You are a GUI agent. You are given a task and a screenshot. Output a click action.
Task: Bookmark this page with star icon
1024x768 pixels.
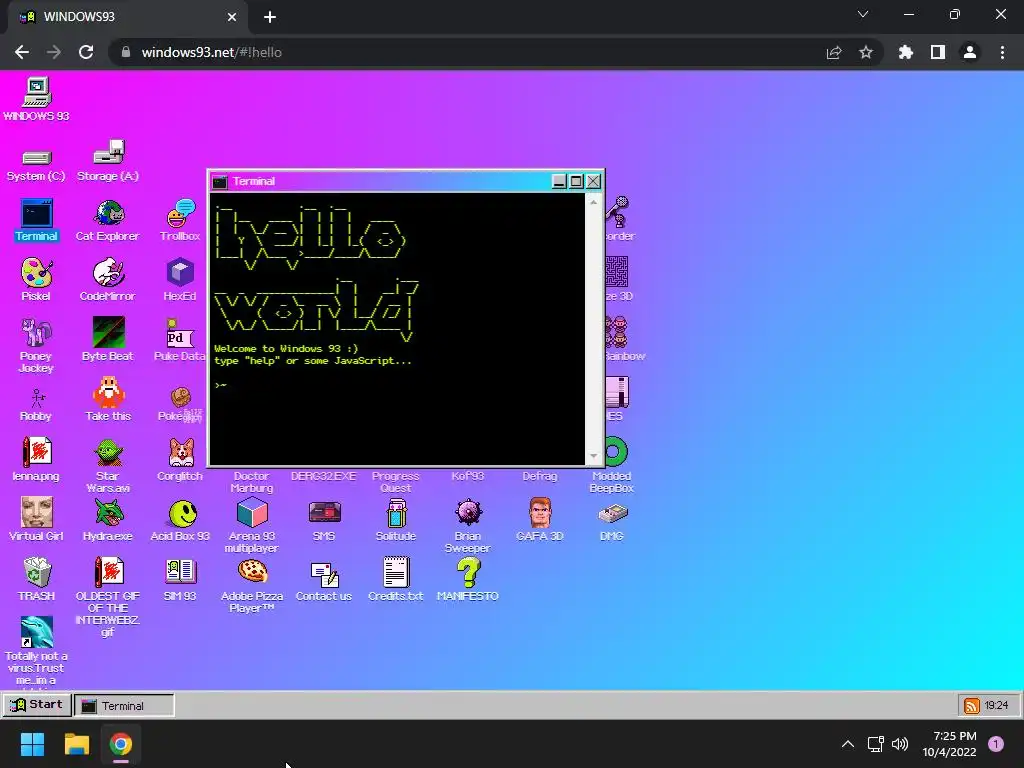[x=866, y=52]
